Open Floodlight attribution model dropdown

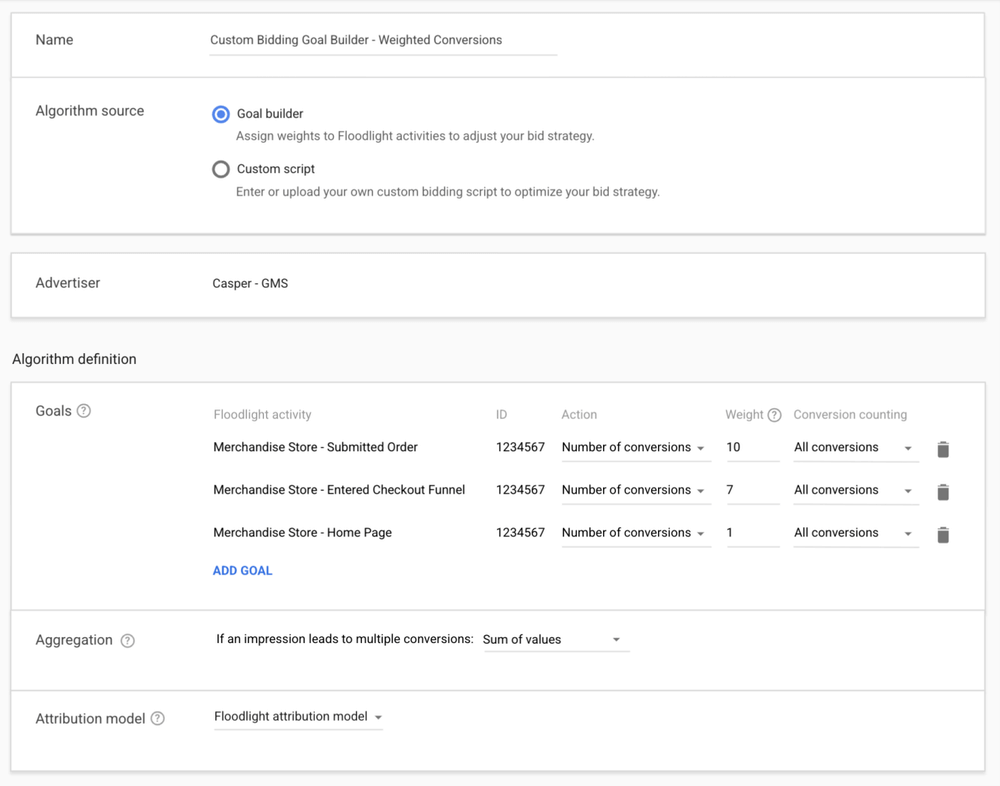298,717
